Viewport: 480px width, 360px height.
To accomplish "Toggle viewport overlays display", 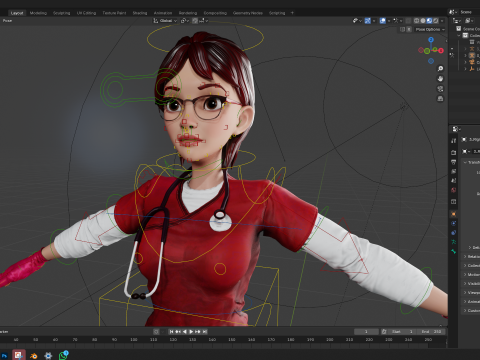I will tap(383, 21).
